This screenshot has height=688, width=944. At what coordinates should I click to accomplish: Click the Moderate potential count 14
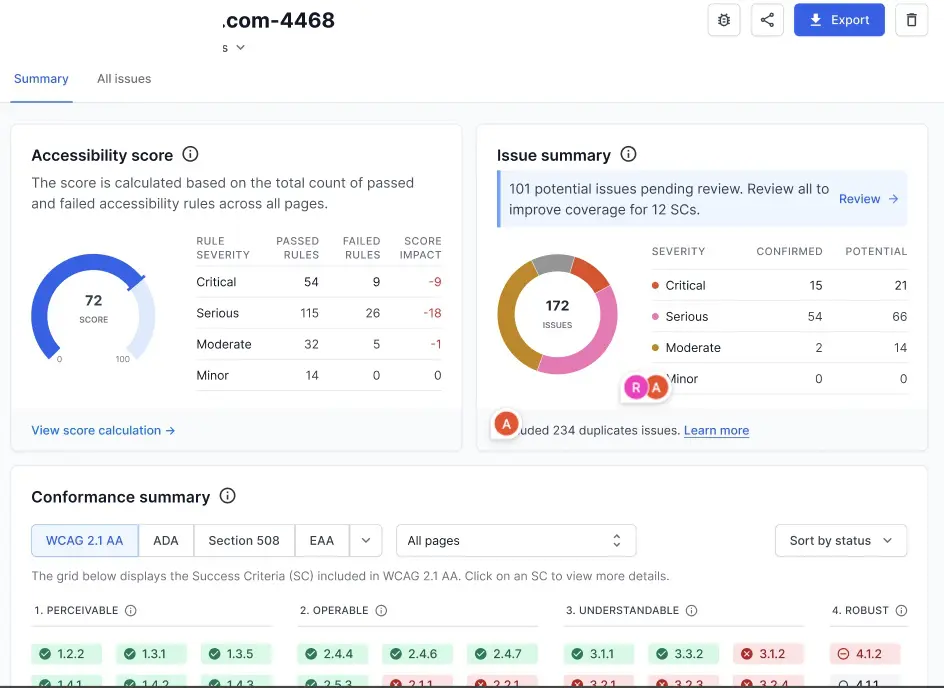point(900,347)
